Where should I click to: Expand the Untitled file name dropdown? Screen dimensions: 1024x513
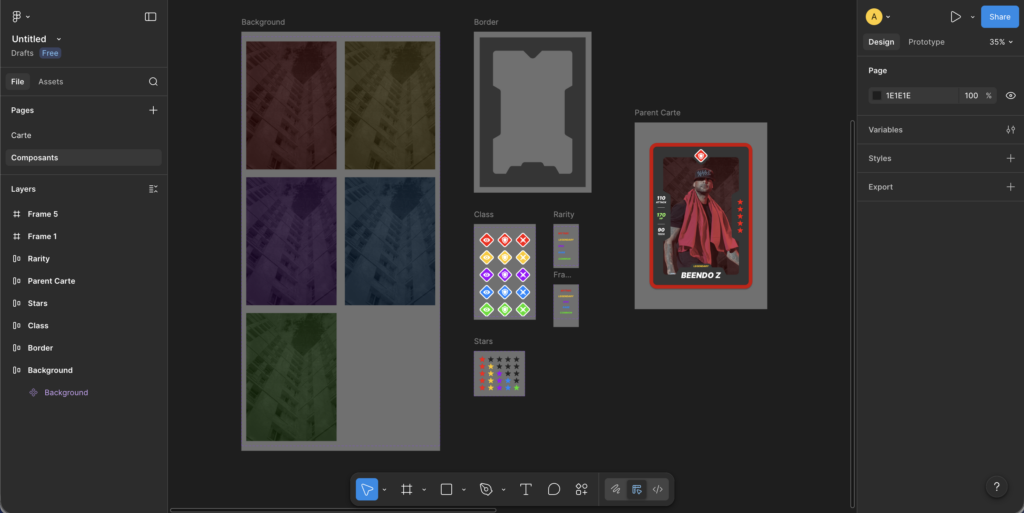[59, 39]
